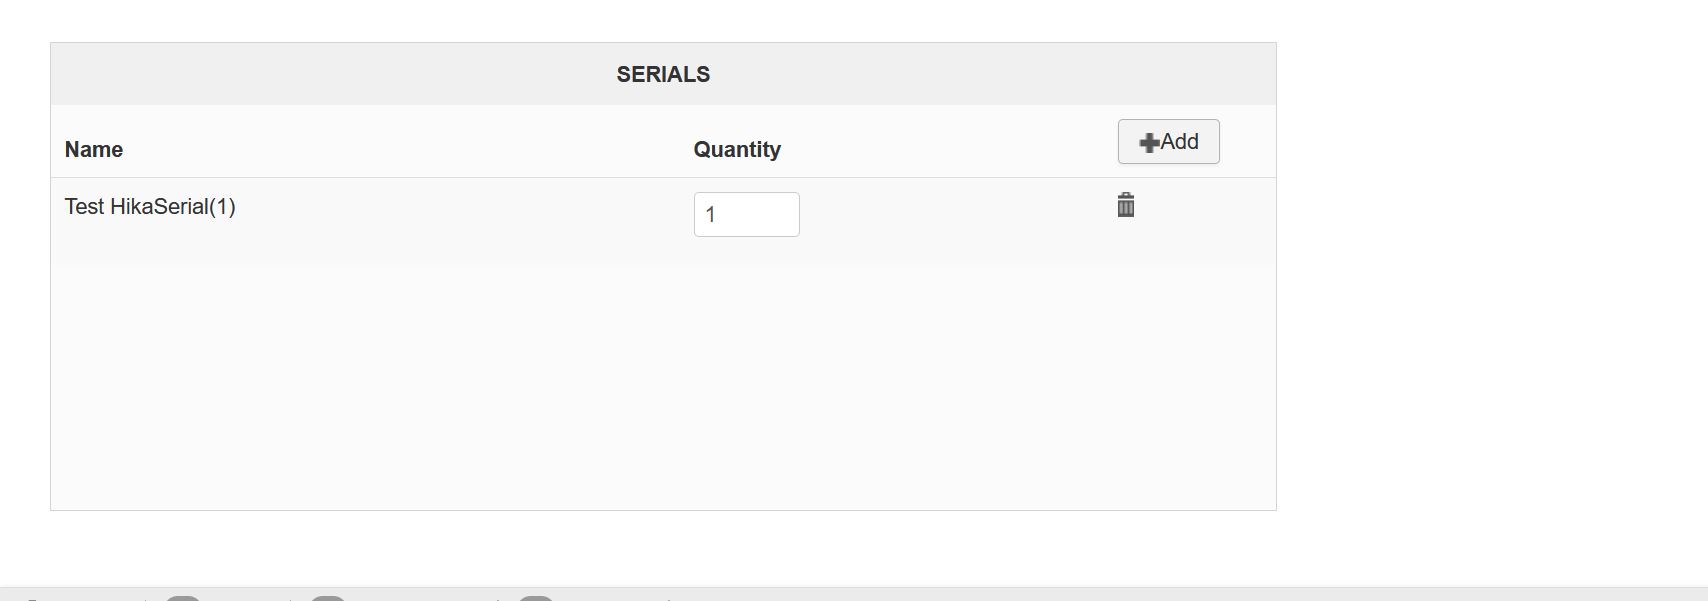Delete the Test HikaSerial(1) row via trash icon

(1125, 205)
